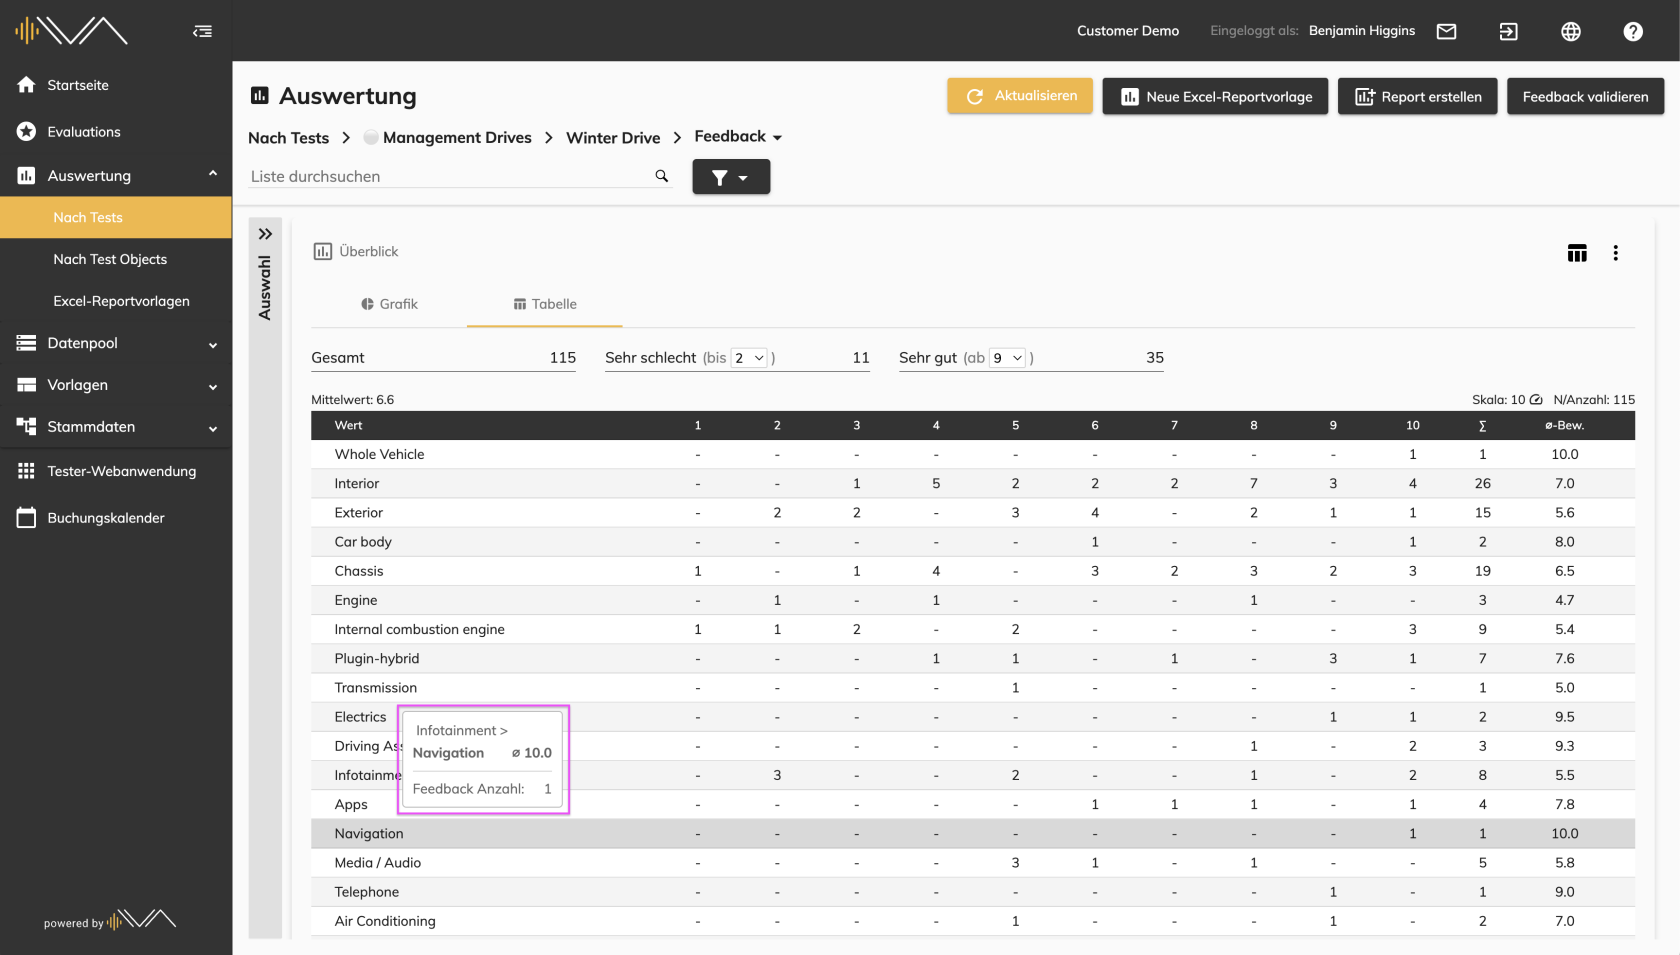Select the Exterior row

click(973, 512)
